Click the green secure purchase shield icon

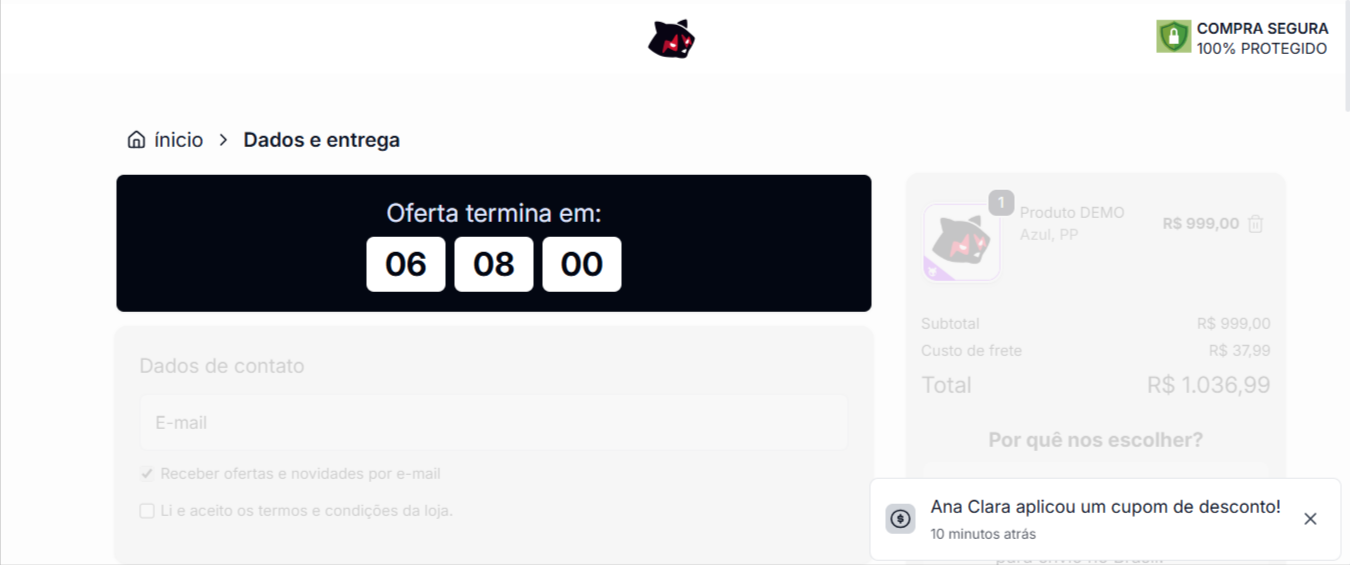[1173, 37]
